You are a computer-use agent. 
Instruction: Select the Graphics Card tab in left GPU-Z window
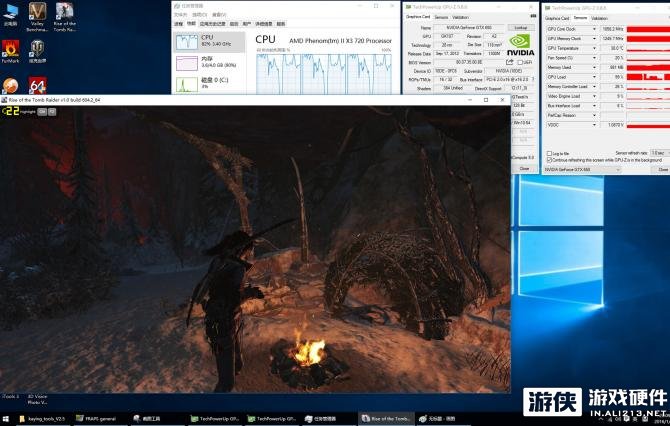point(417,17)
